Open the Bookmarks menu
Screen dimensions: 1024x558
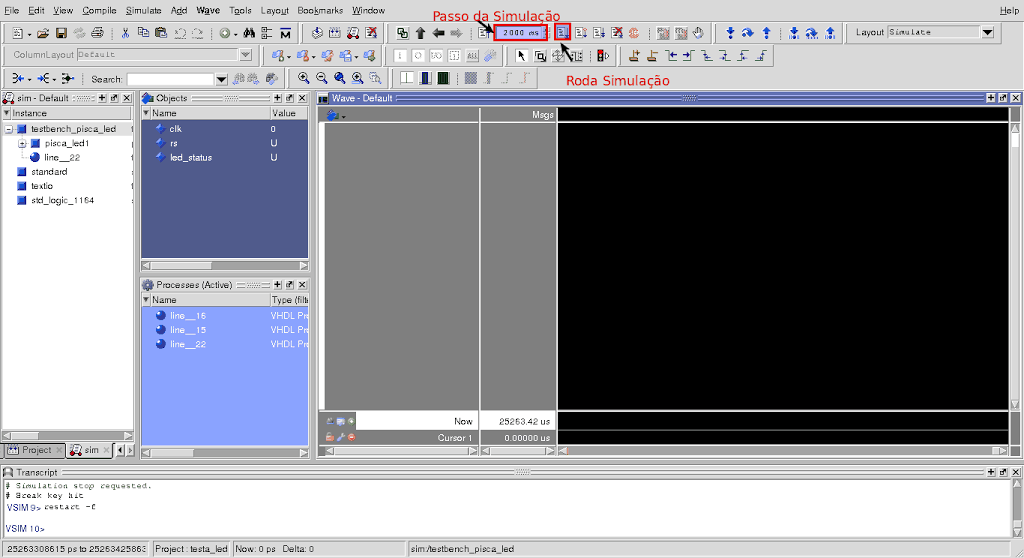click(x=320, y=10)
